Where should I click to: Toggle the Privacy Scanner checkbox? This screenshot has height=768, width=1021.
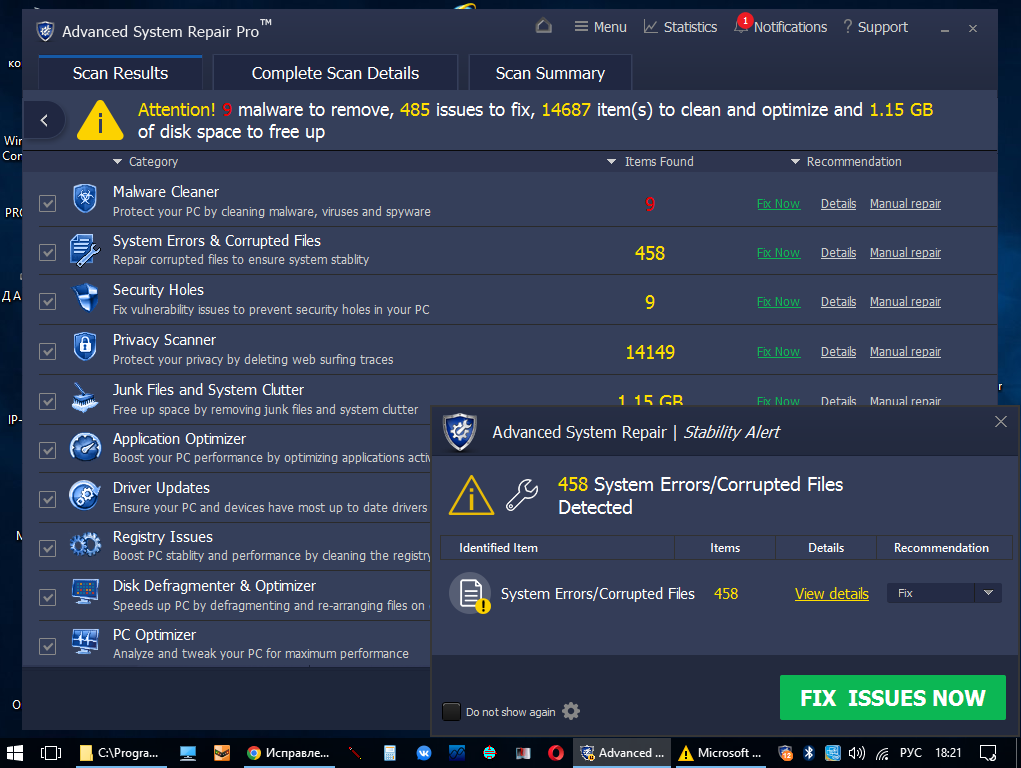[48, 352]
